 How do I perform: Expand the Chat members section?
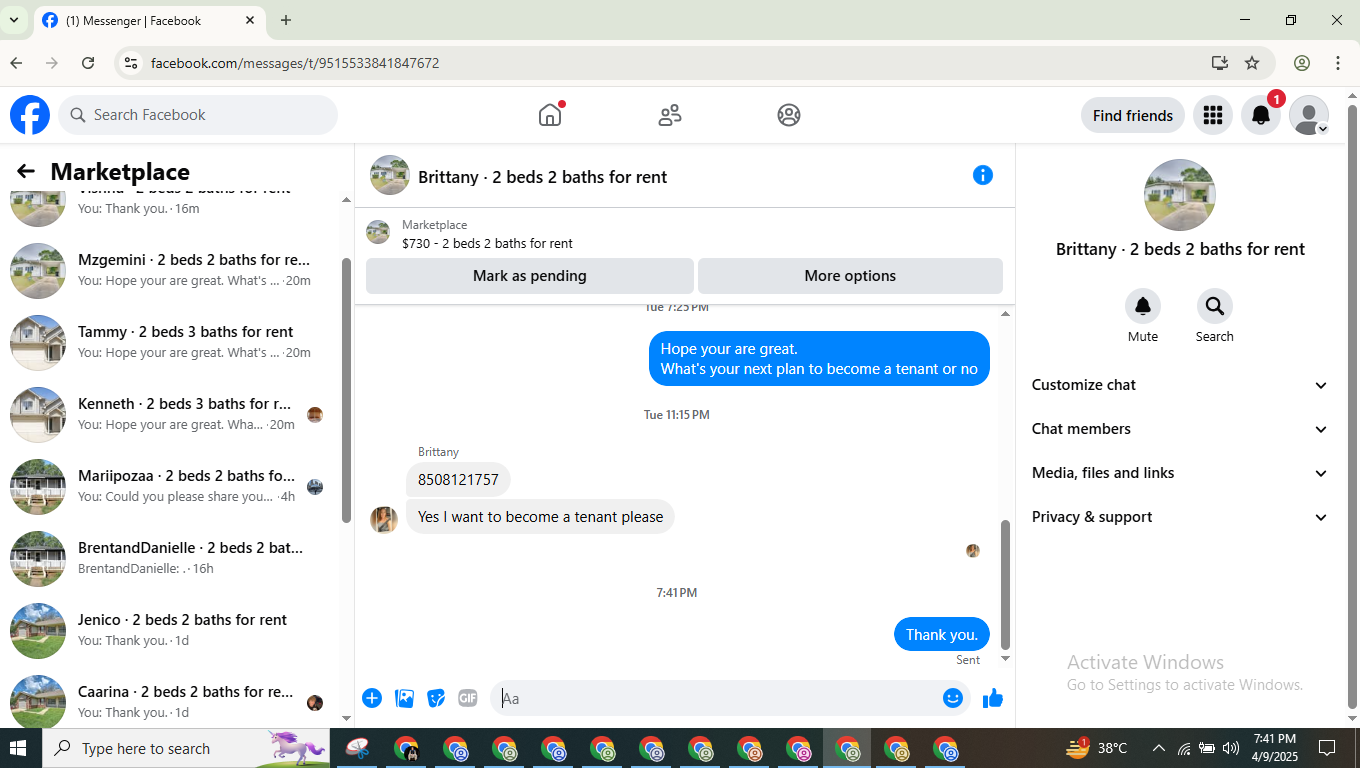coord(1180,429)
